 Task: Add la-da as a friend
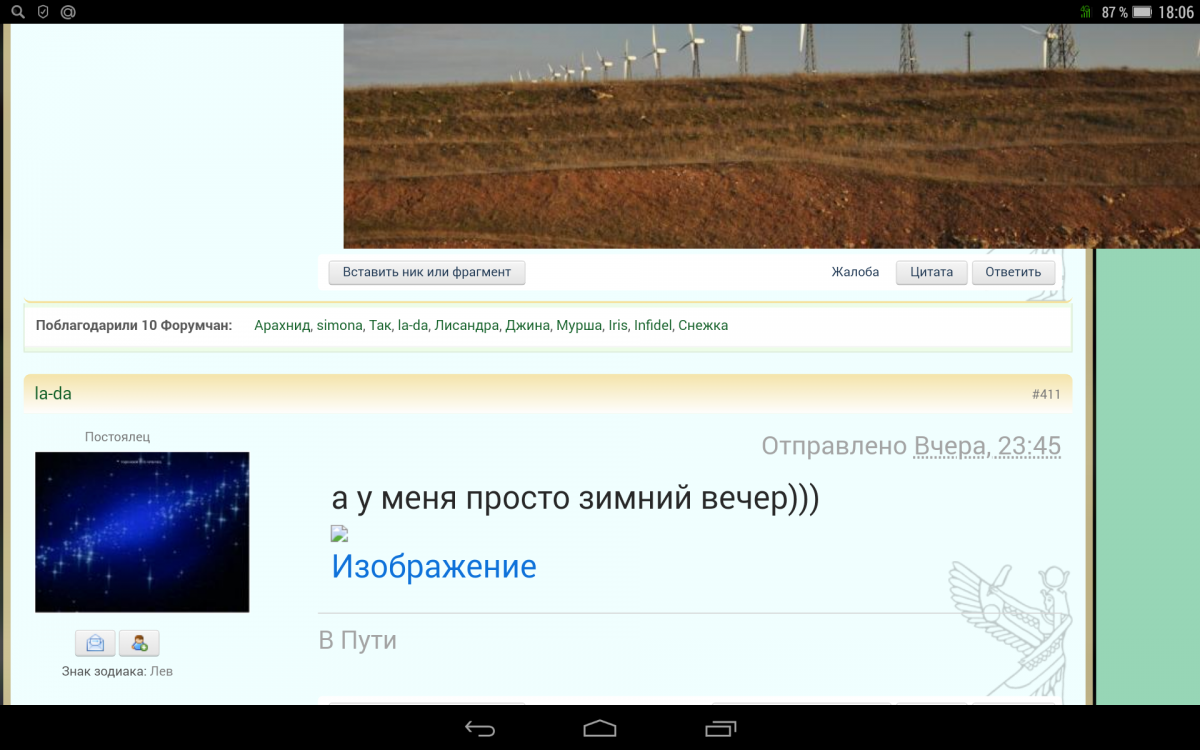pos(139,643)
